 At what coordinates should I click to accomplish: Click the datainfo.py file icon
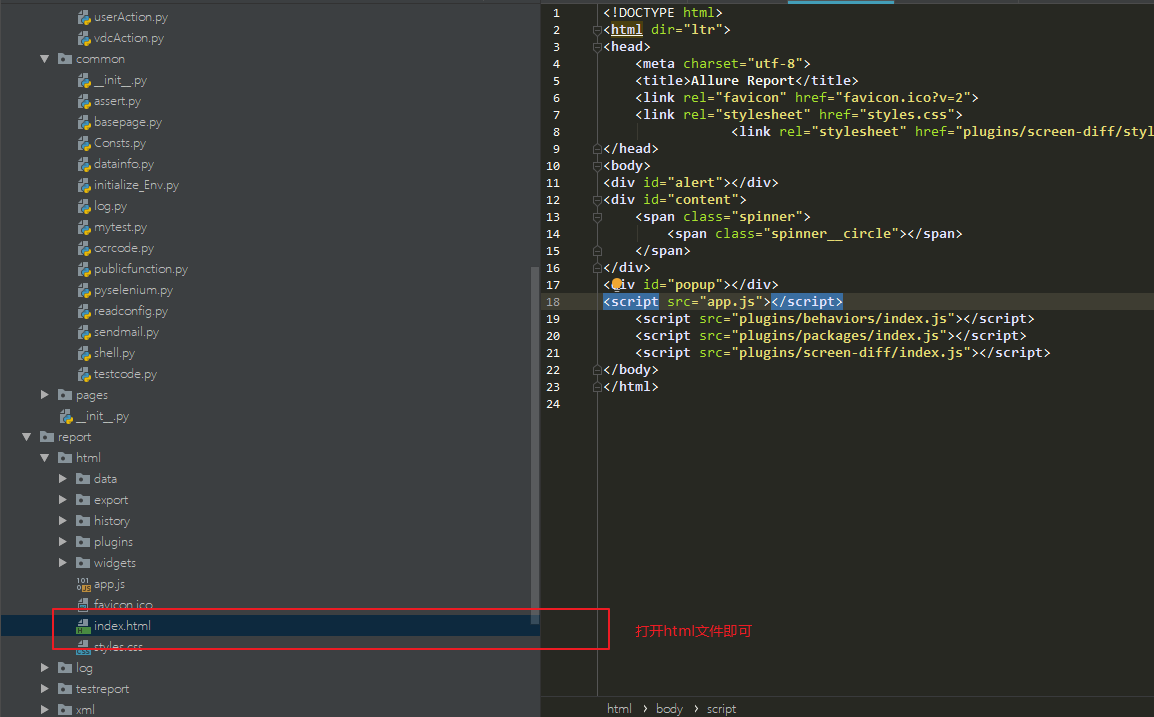tap(84, 164)
